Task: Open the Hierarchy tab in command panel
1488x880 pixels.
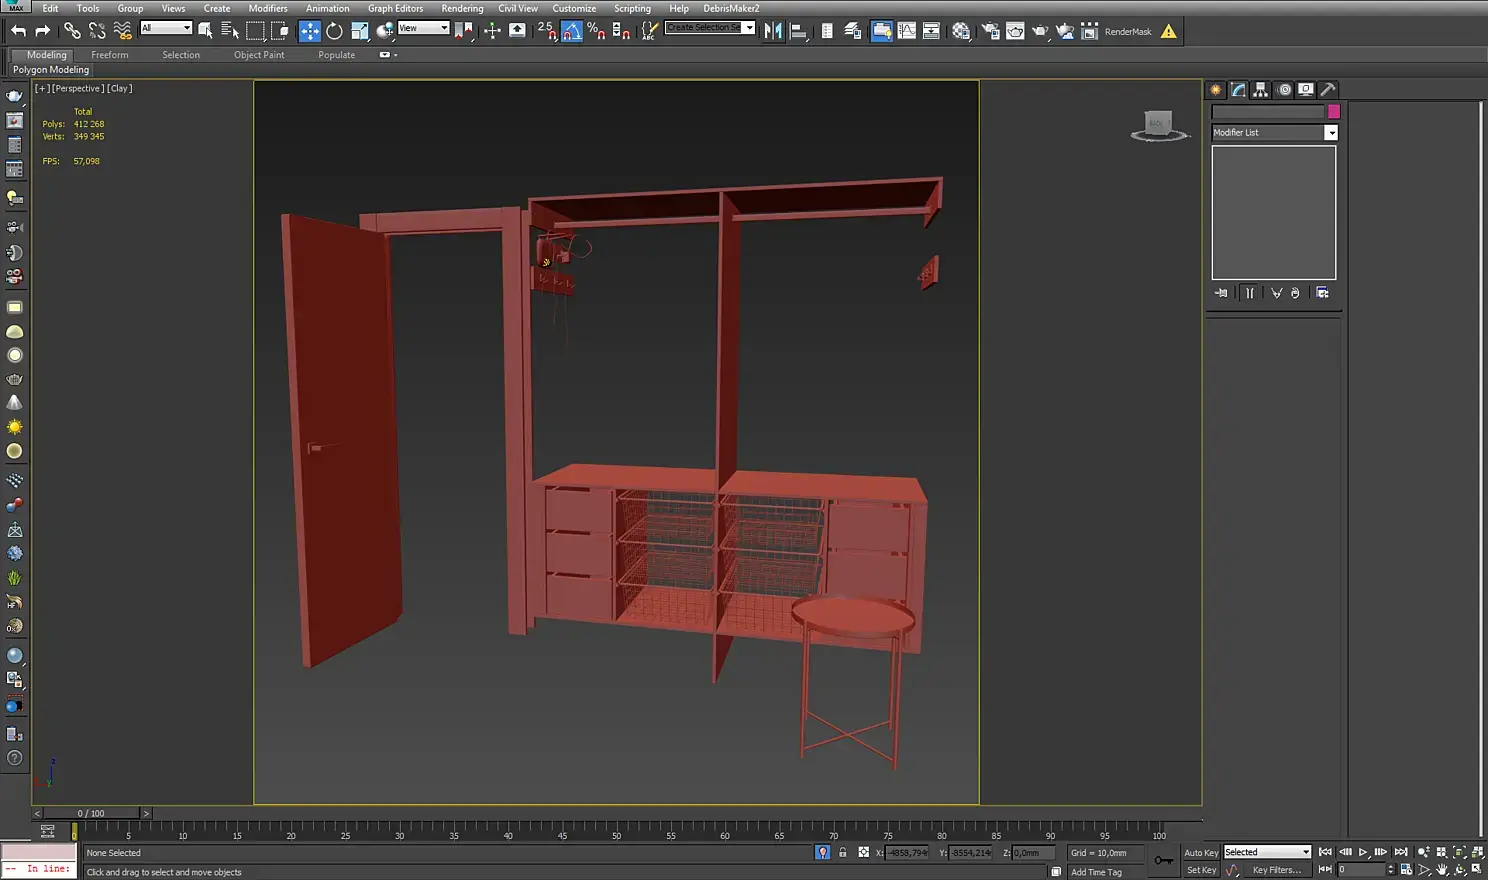Action: tap(1260, 90)
